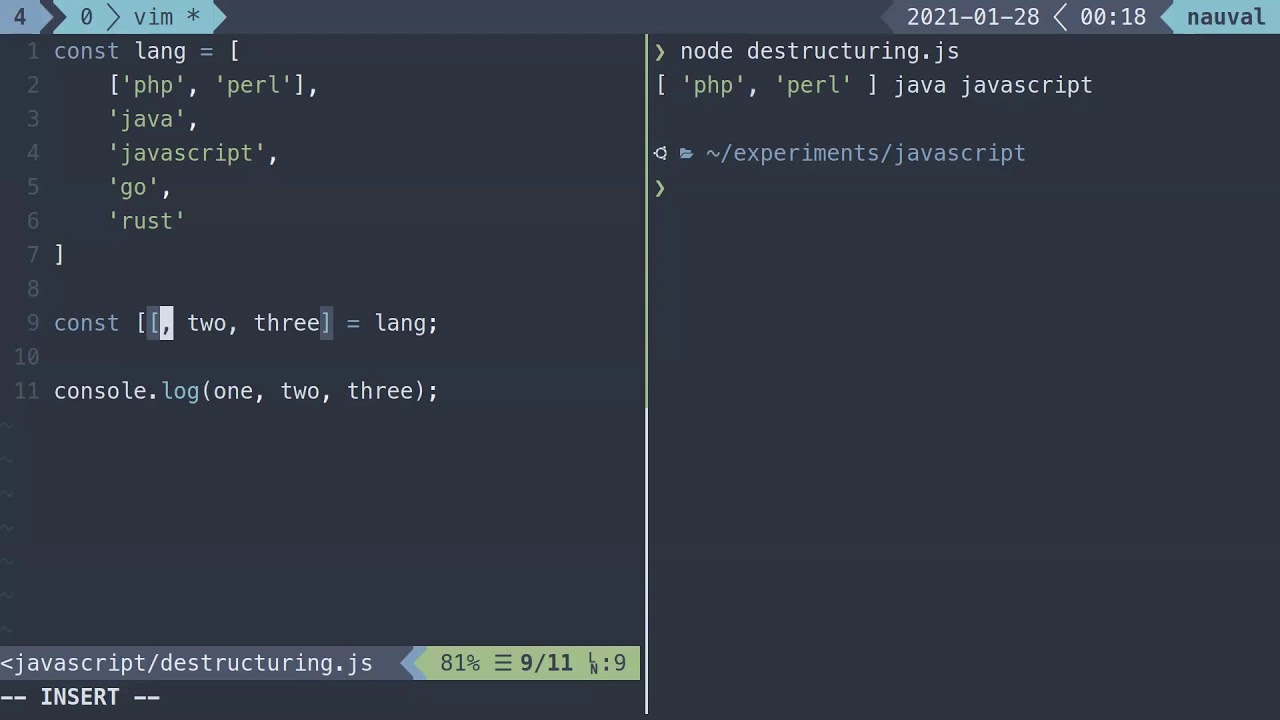Image resolution: width=1280 pixels, height=720 pixels.
Task: Click the output line with java javascript
Action: [x=875, y=85]
